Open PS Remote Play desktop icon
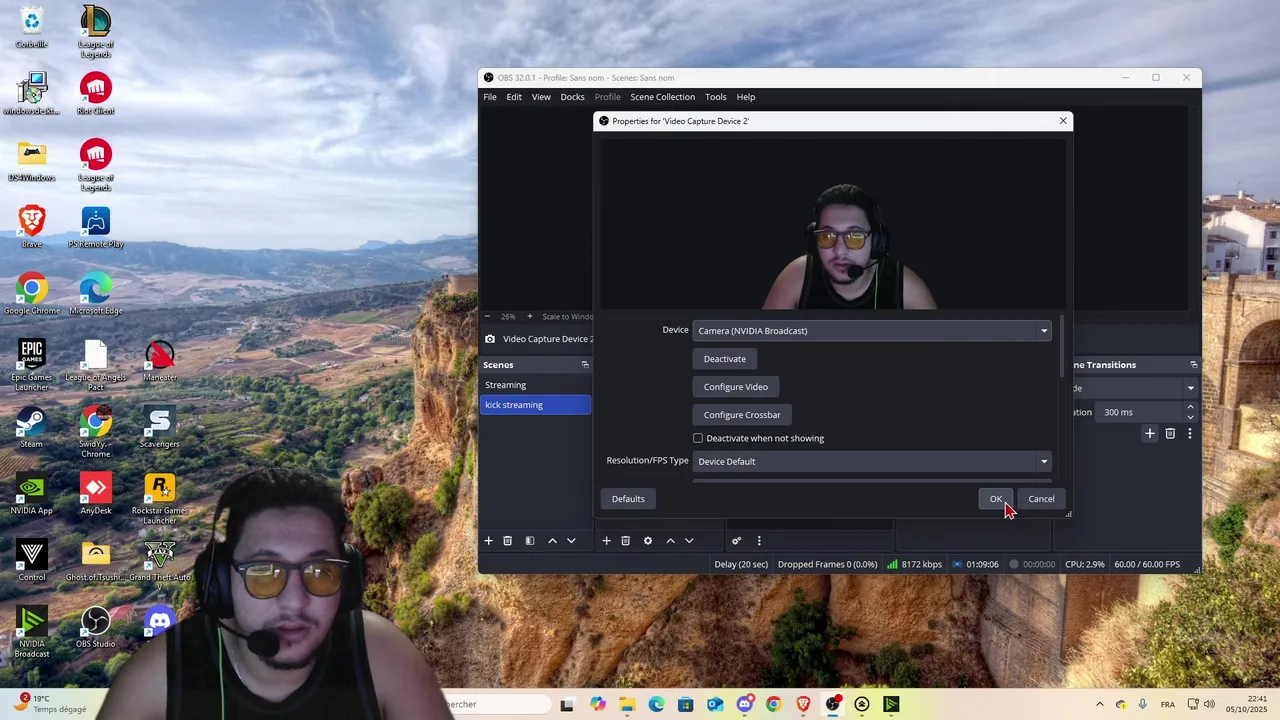 coord(95,228)
